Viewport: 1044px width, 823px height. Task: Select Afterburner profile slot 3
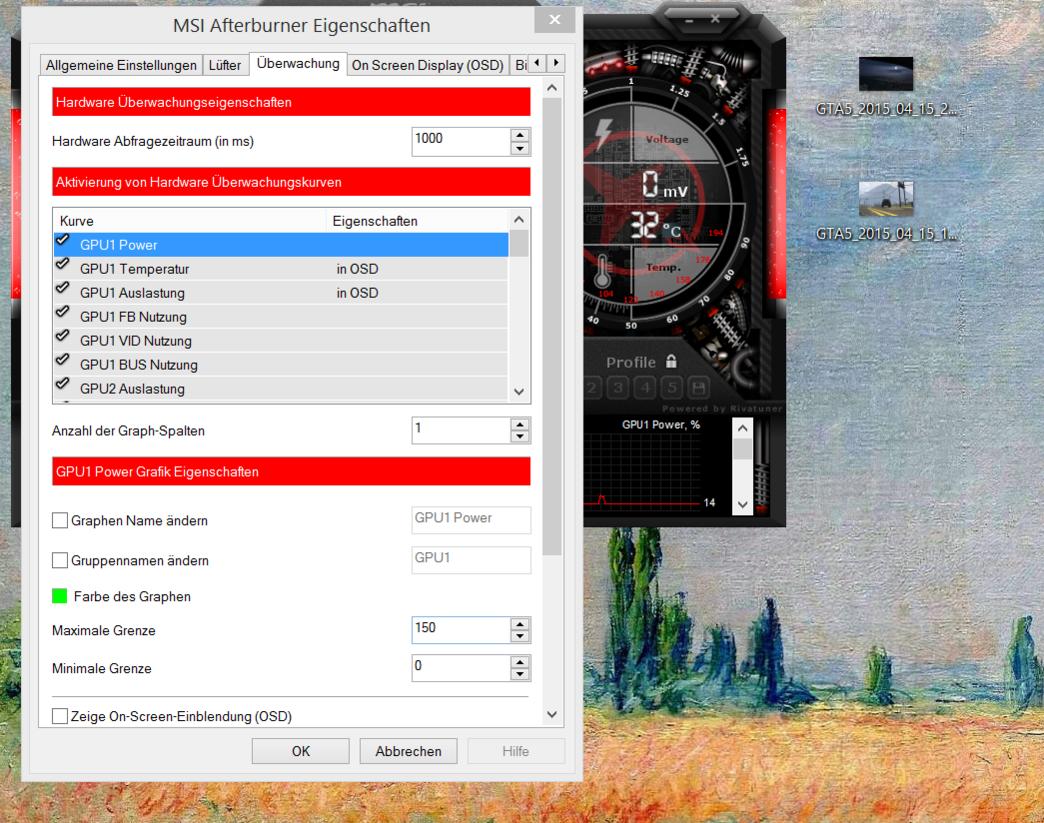[619, 388]
